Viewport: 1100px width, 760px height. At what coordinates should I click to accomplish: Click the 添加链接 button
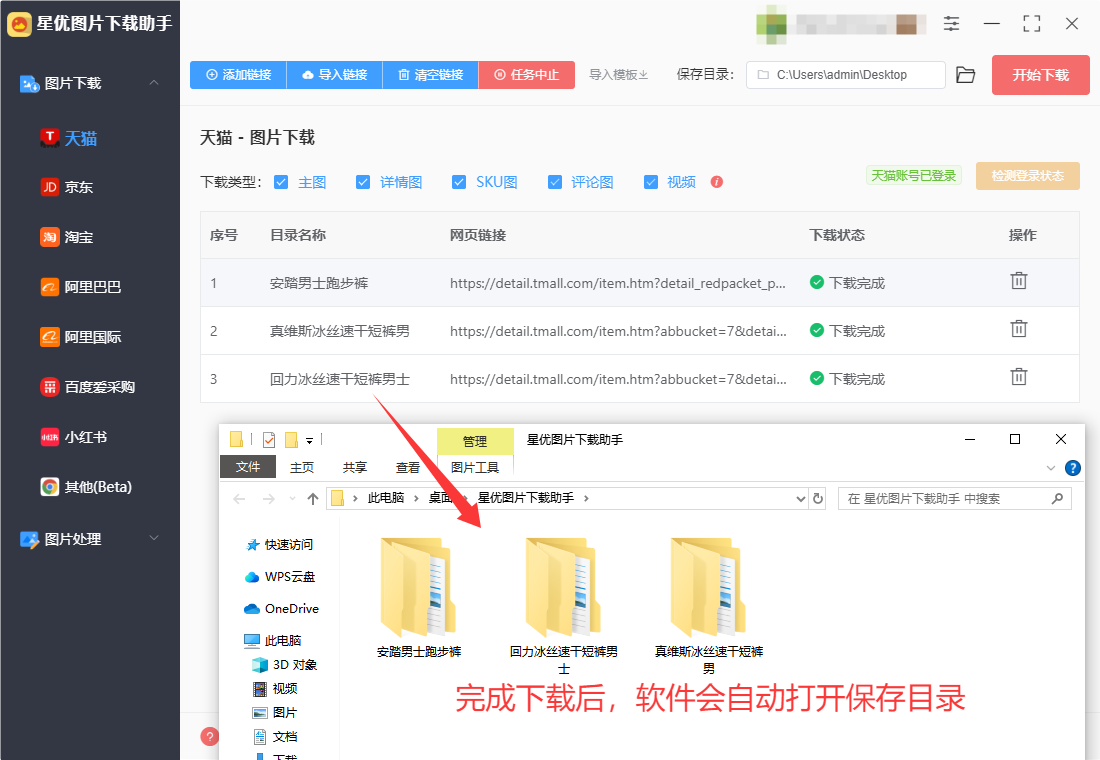coord(239,75)
